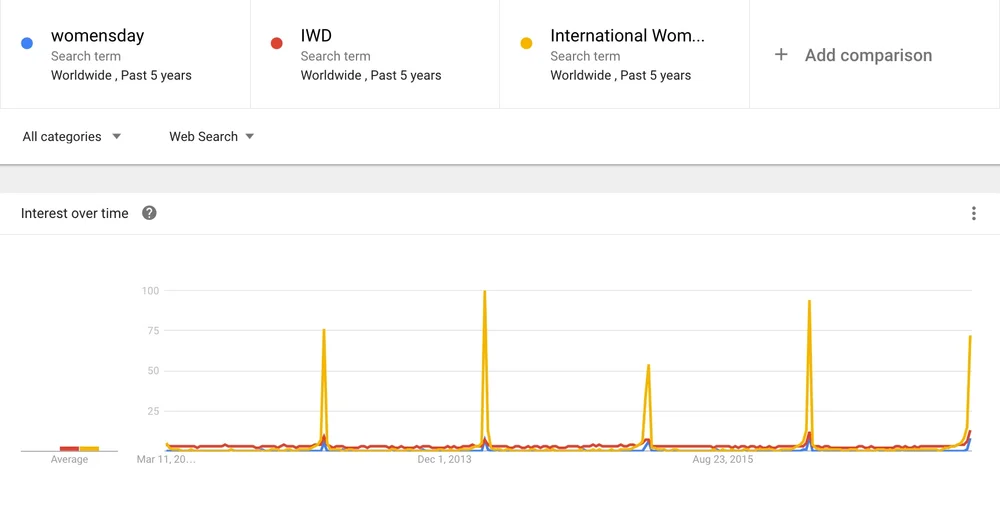The height and width of the screenshot is (510, 1000).
Task: Open the Web Search dropdown
Action: click(211, 136)
